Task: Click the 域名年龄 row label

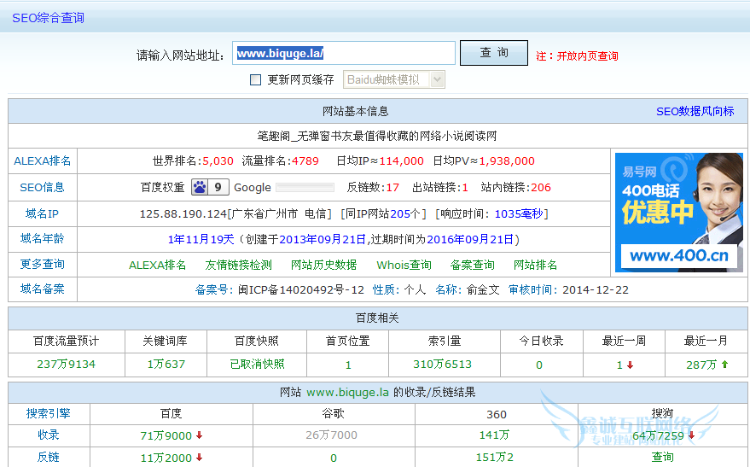Action: [42, 238]
